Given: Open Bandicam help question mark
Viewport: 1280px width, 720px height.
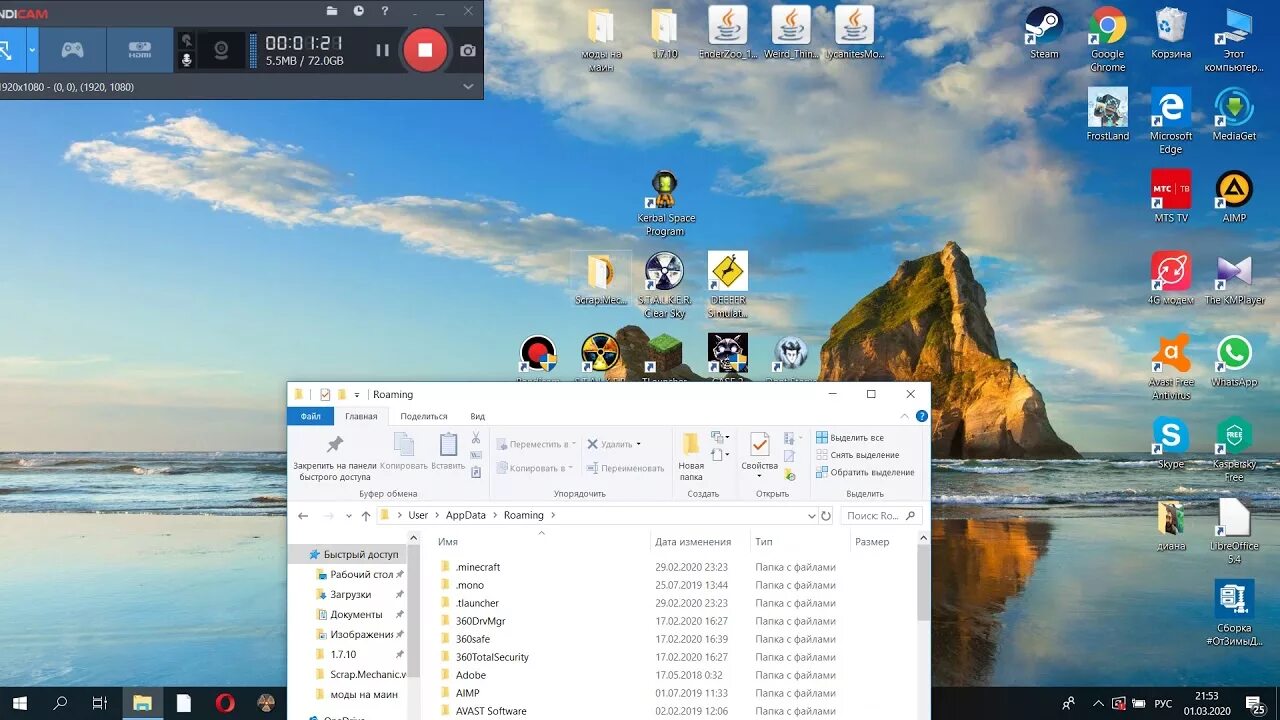Looking at the screenshot, I should click(x=385, y=11).
